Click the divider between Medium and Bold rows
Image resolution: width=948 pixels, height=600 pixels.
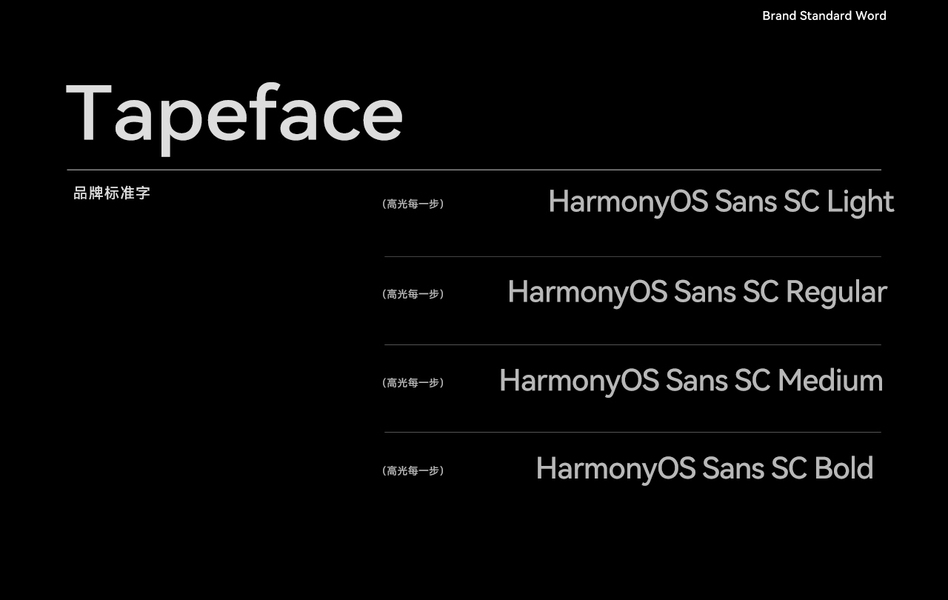click(x=632, y=433)
